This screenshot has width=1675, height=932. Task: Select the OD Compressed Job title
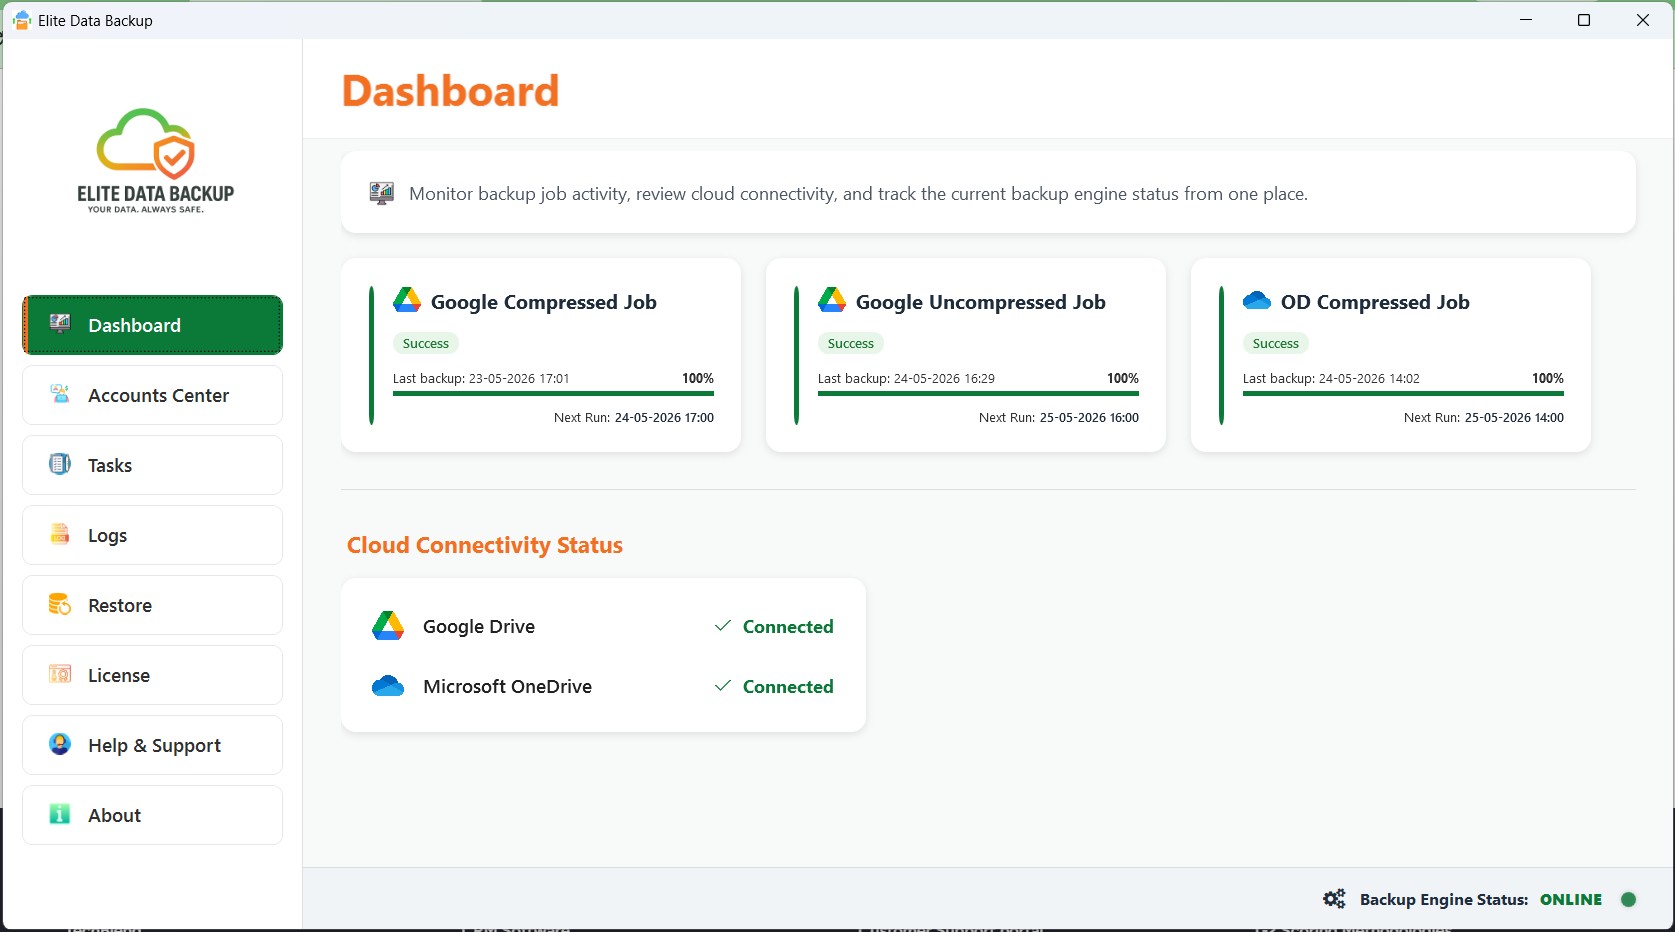pos(1375,302)
